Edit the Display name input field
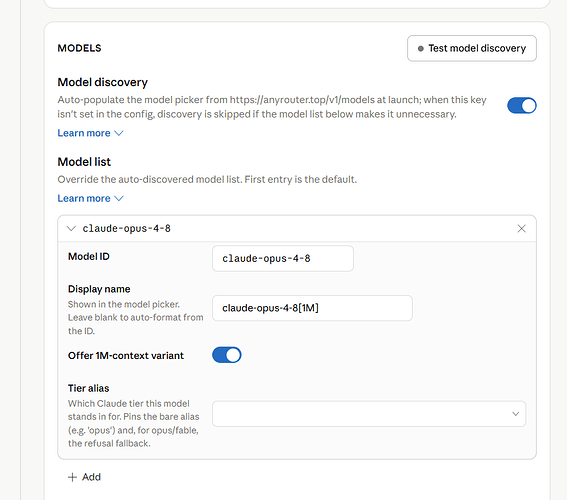 click(312, 308)
